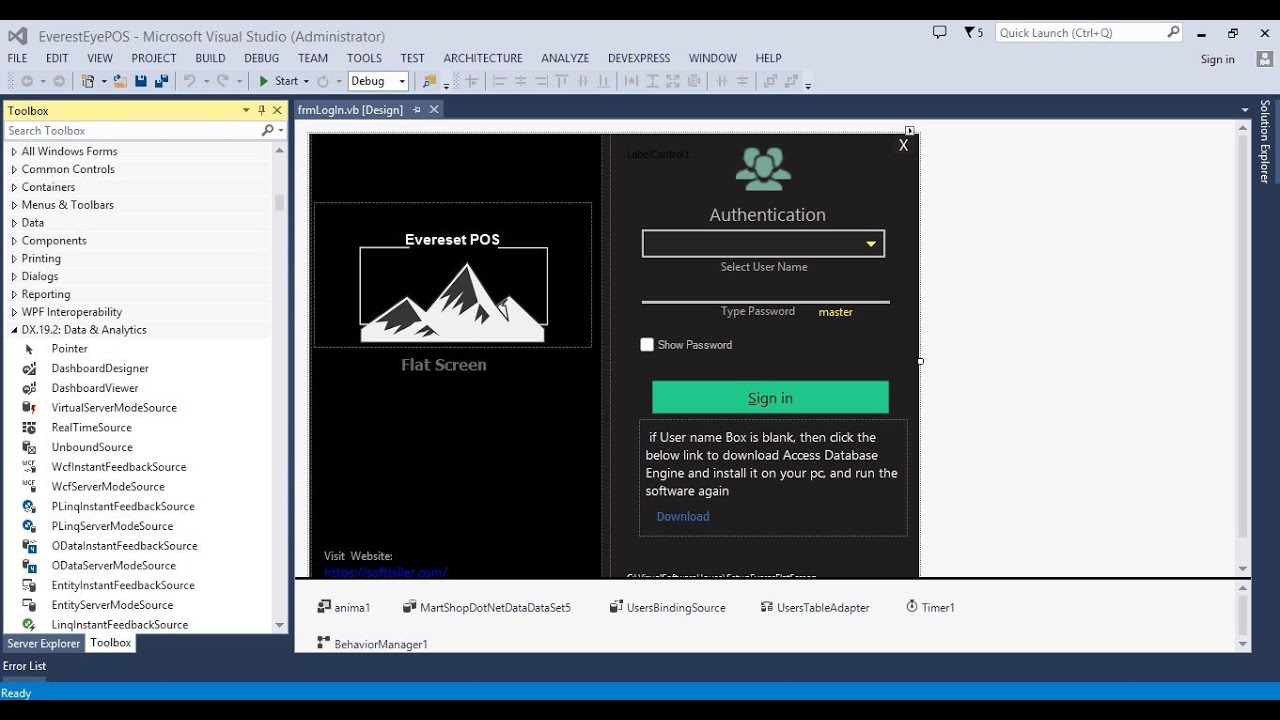Select the Pointer tool in Toolbox

pos(70,348)
